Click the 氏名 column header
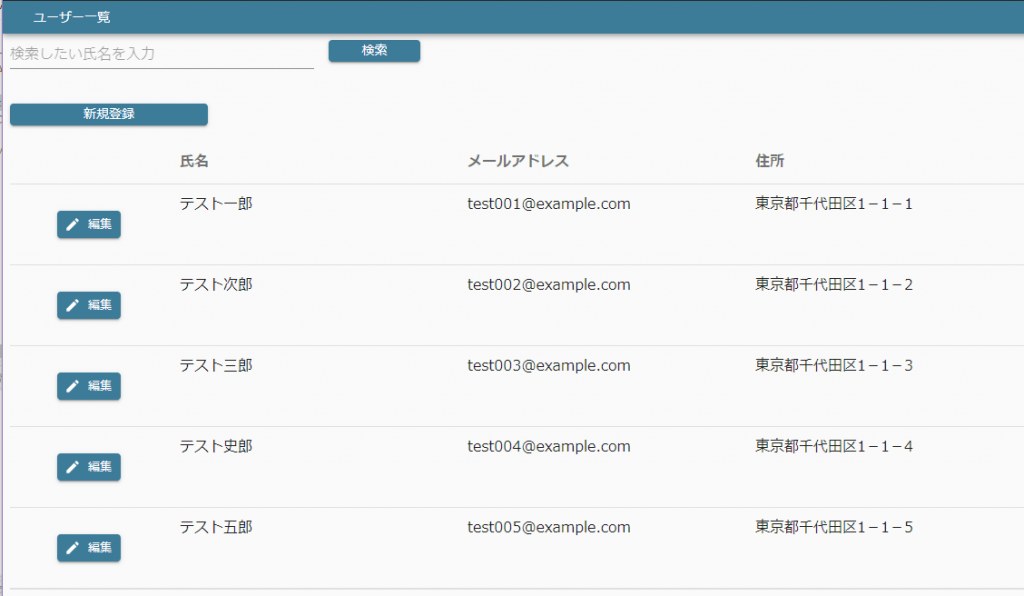The height and width of the screenshot is (596, 1024). (x=194, y=161)
